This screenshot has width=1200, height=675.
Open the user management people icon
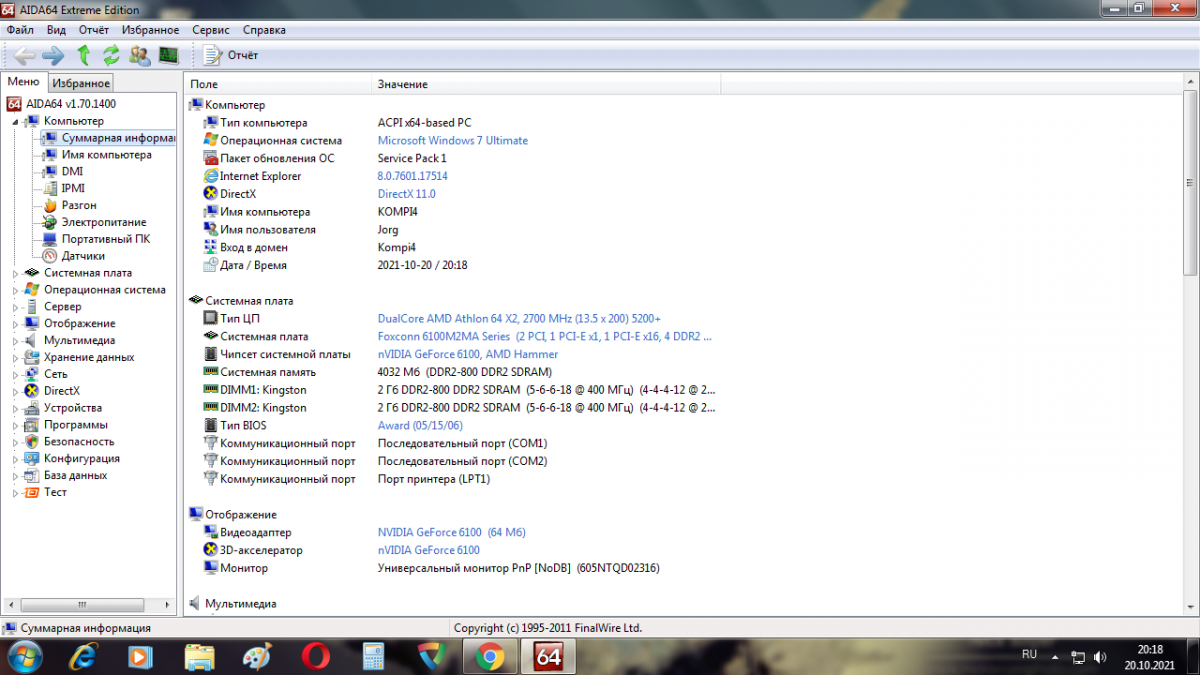(x=140, y=55)
